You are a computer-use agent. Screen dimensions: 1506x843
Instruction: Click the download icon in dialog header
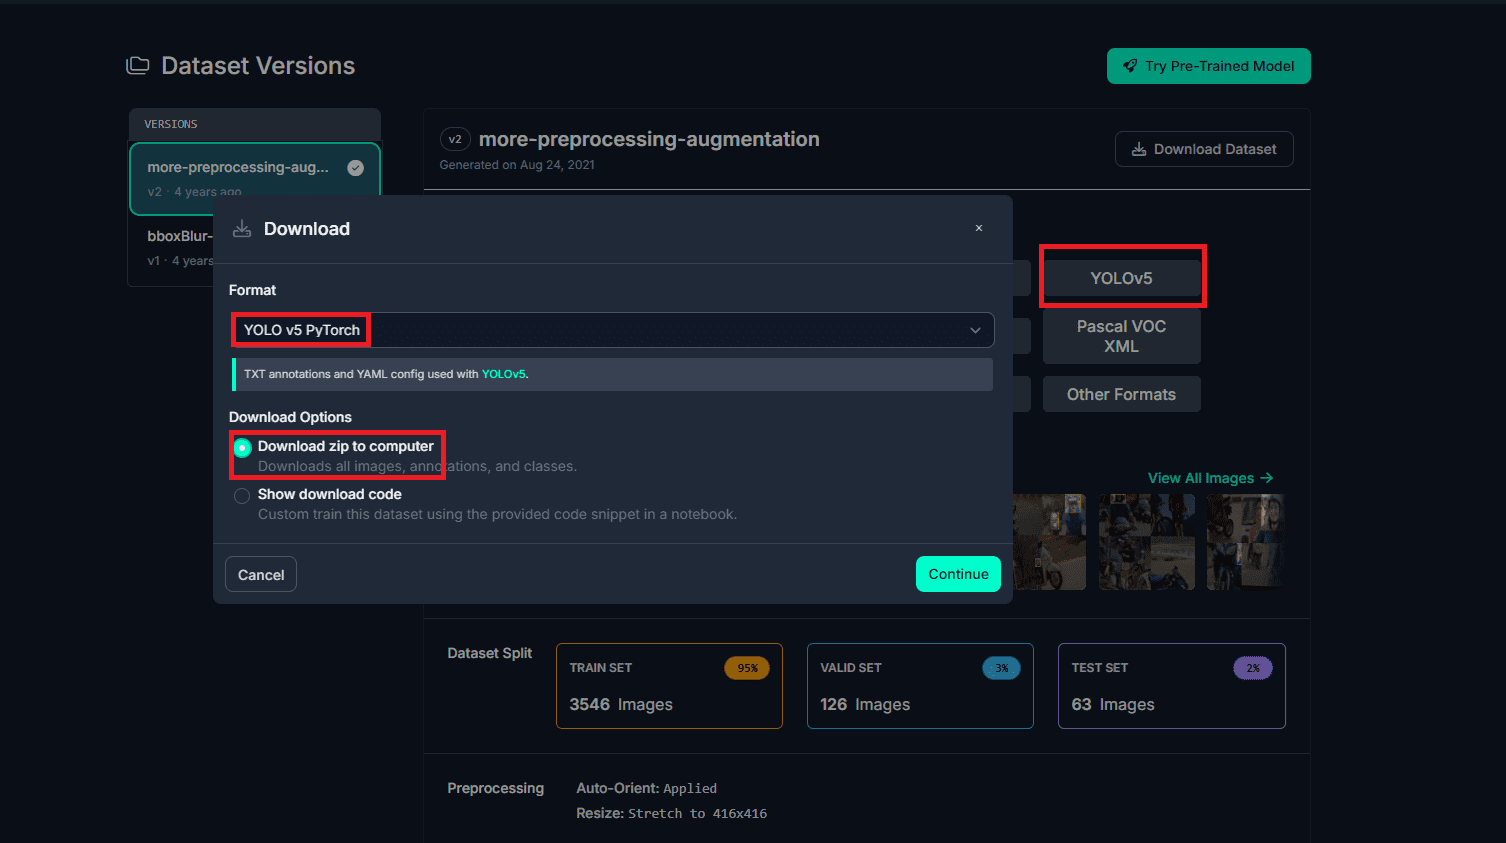[242, 229]
